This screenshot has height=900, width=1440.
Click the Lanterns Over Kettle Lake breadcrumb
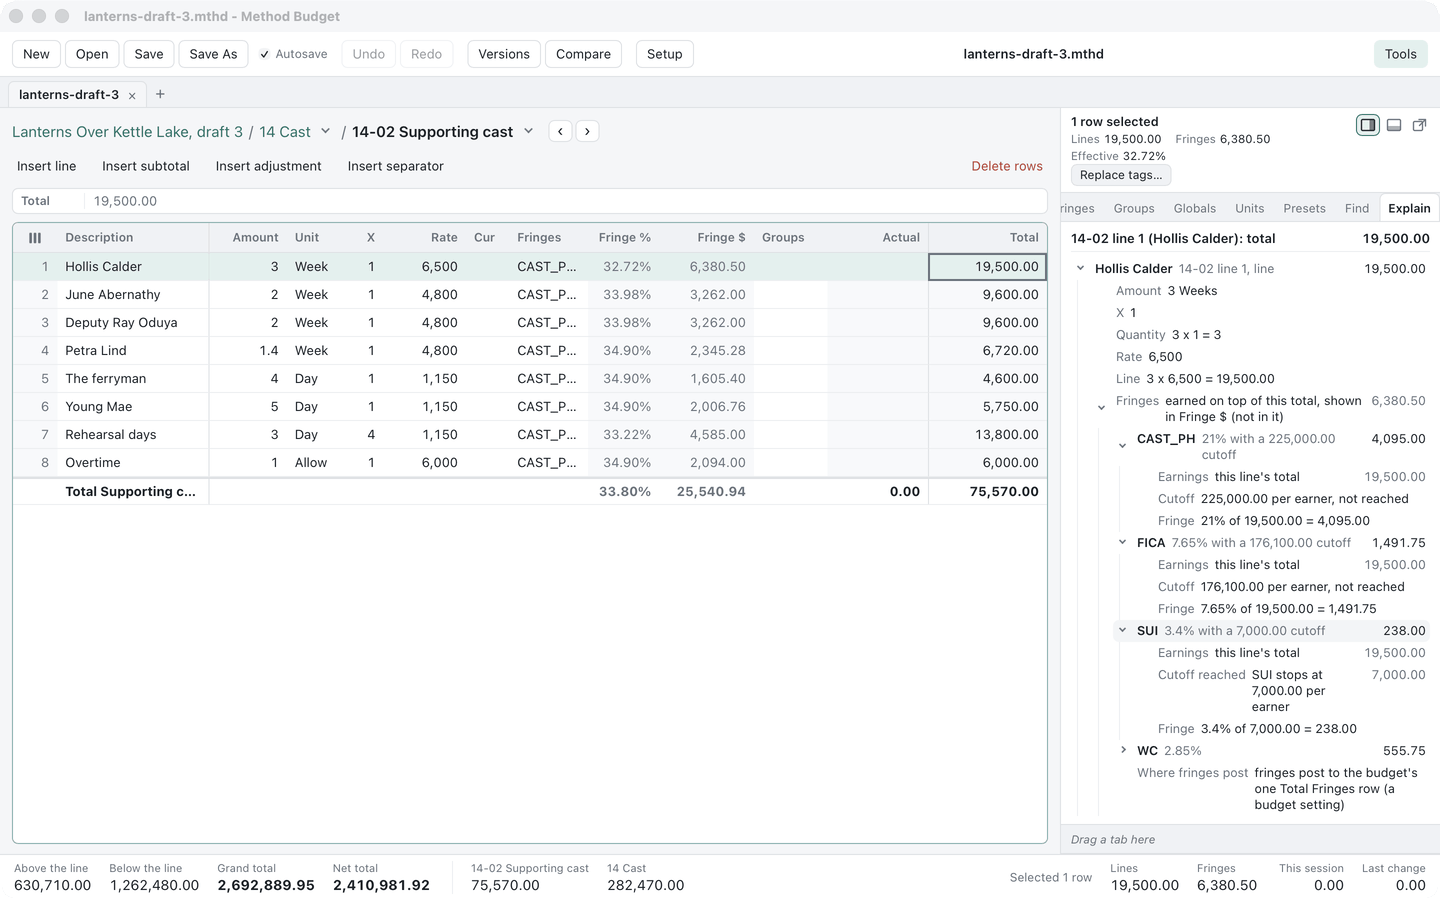(x=127, y=132)
